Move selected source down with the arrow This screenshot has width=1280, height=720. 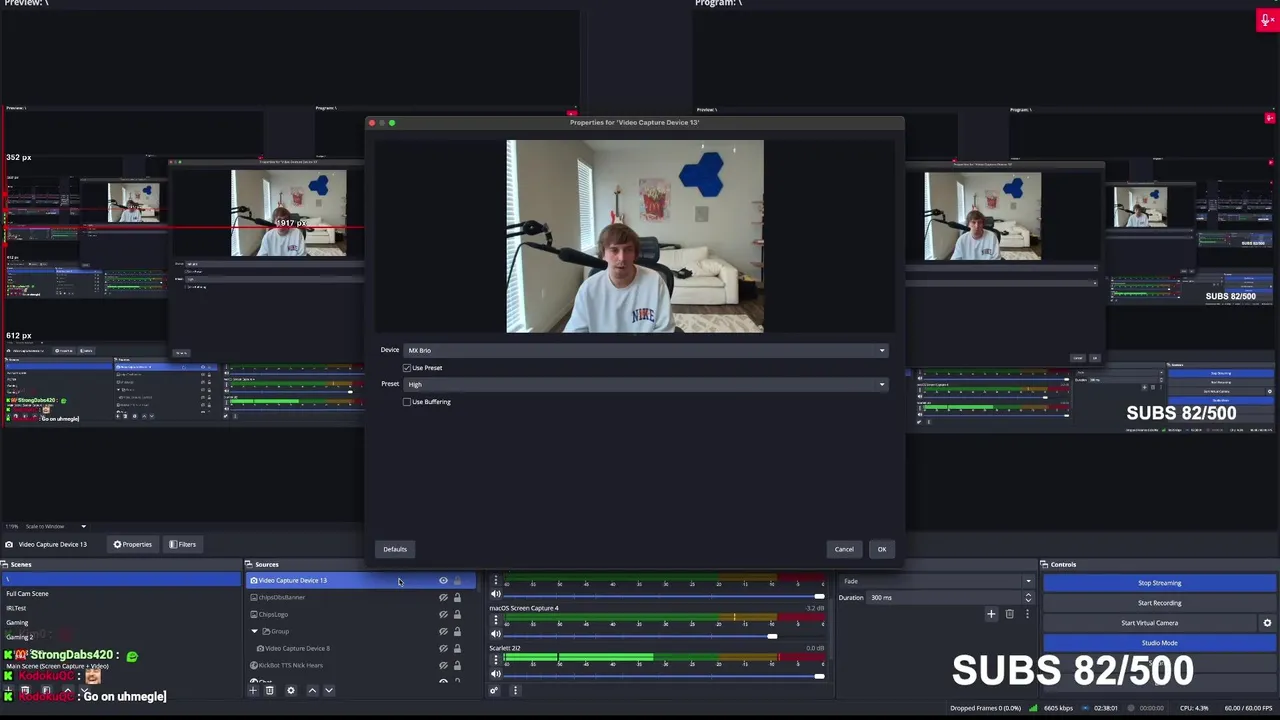pos(329,690)
